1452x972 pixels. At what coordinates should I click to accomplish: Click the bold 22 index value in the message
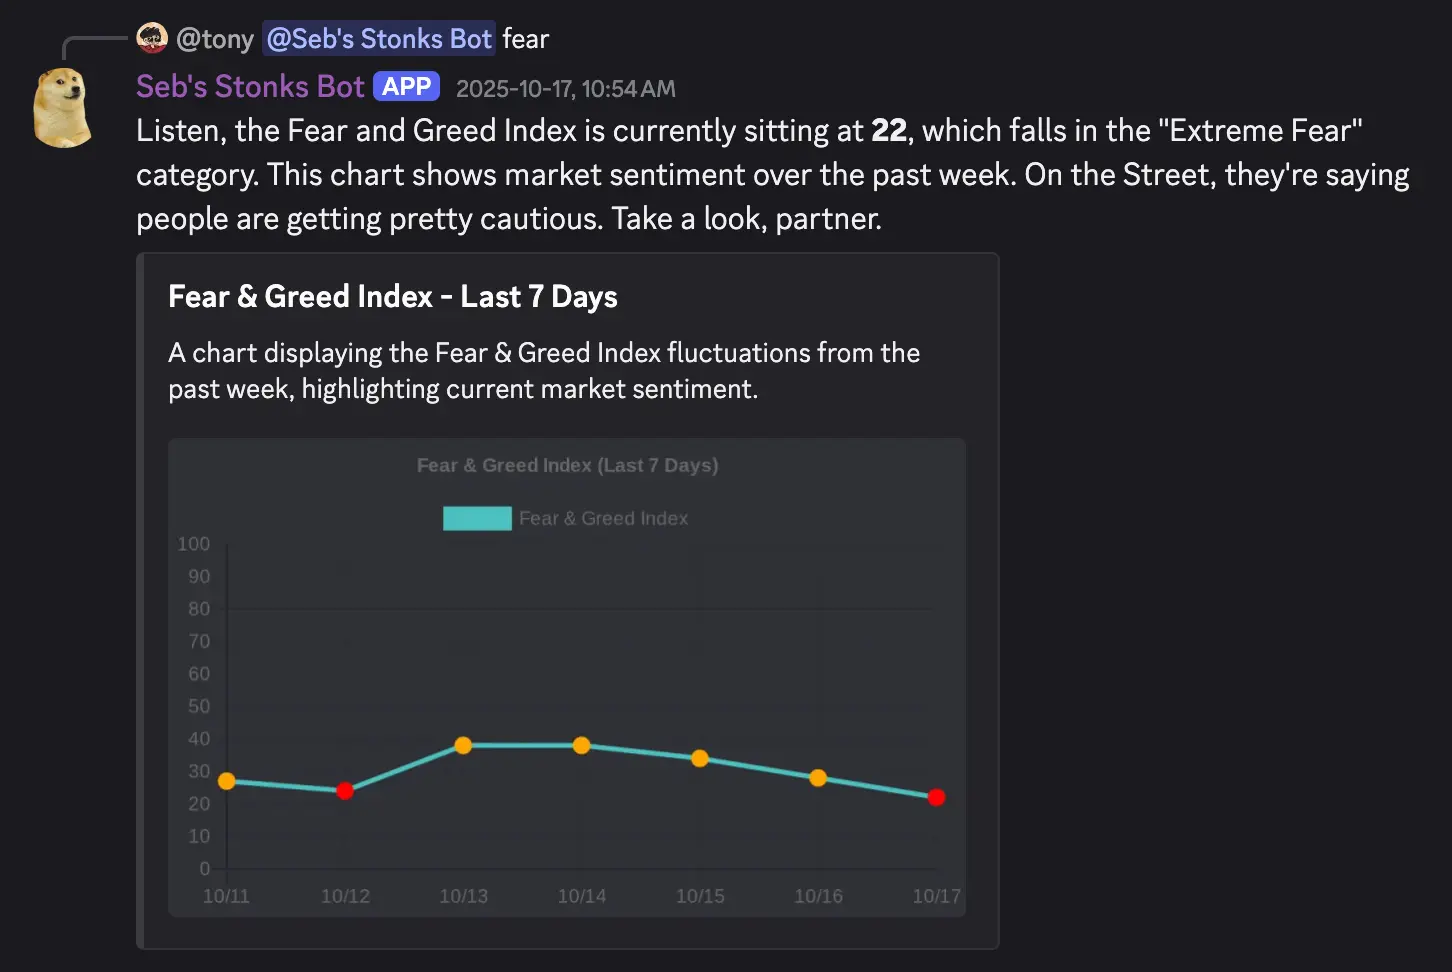891,130
